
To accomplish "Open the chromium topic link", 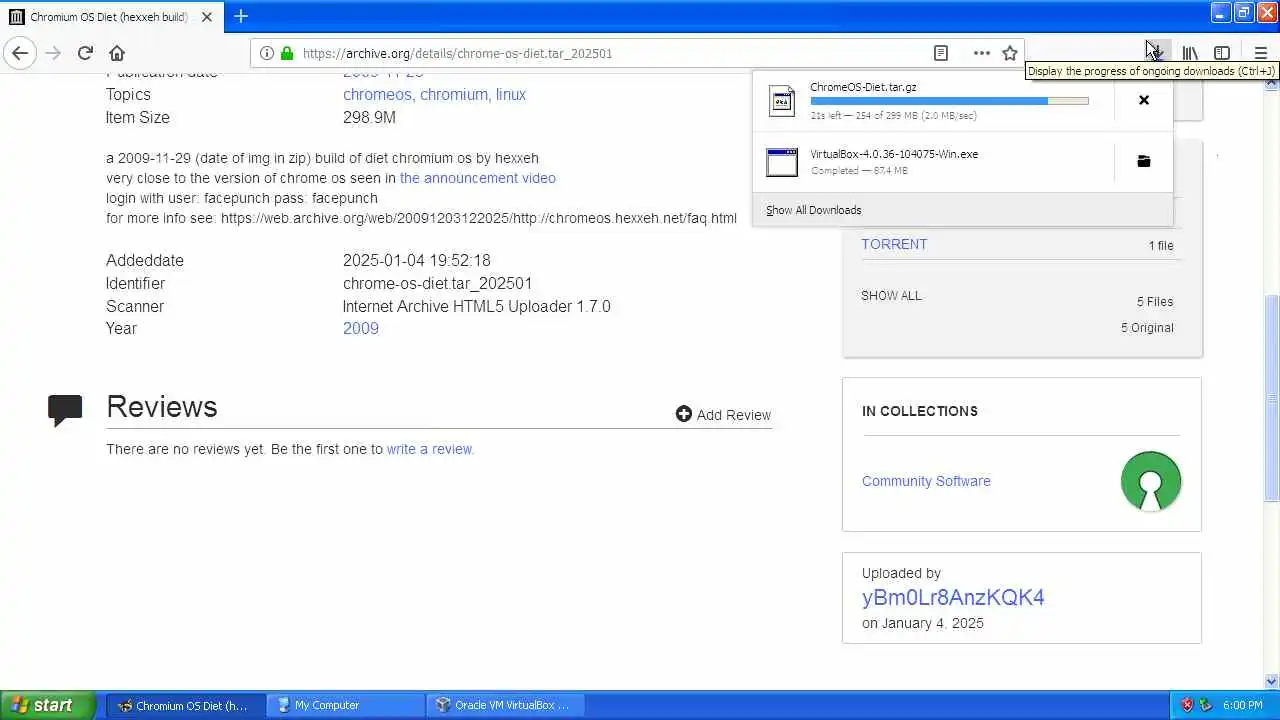I will tap(454, 95).
